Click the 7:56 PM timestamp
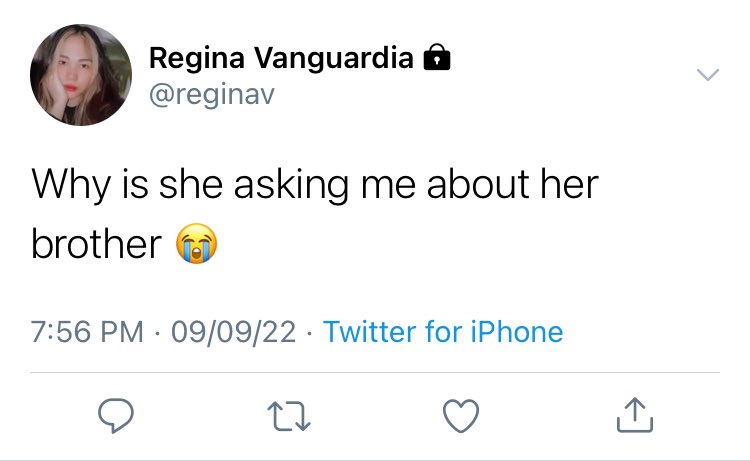This screenshot has height=461, width=750. coord(87,332)
